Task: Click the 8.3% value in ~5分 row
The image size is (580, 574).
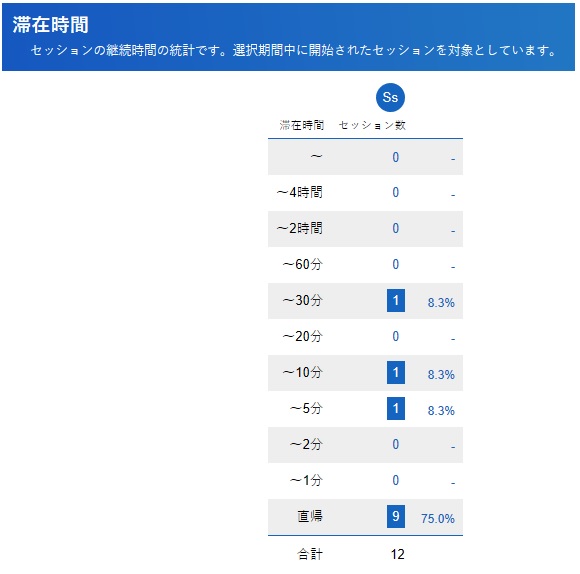Action: tap(441, 411)
